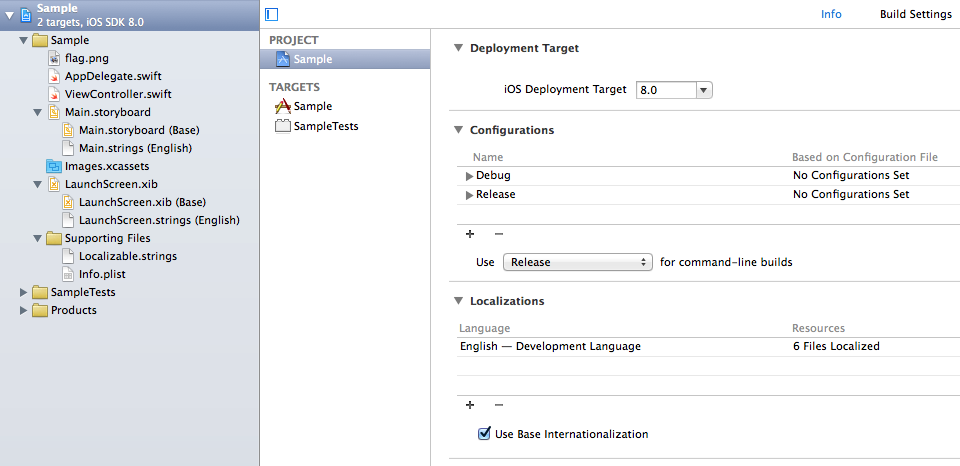Click the Main.storyboard (Base) file icon
Screen dimensions: 960x466
coord(69,130)
